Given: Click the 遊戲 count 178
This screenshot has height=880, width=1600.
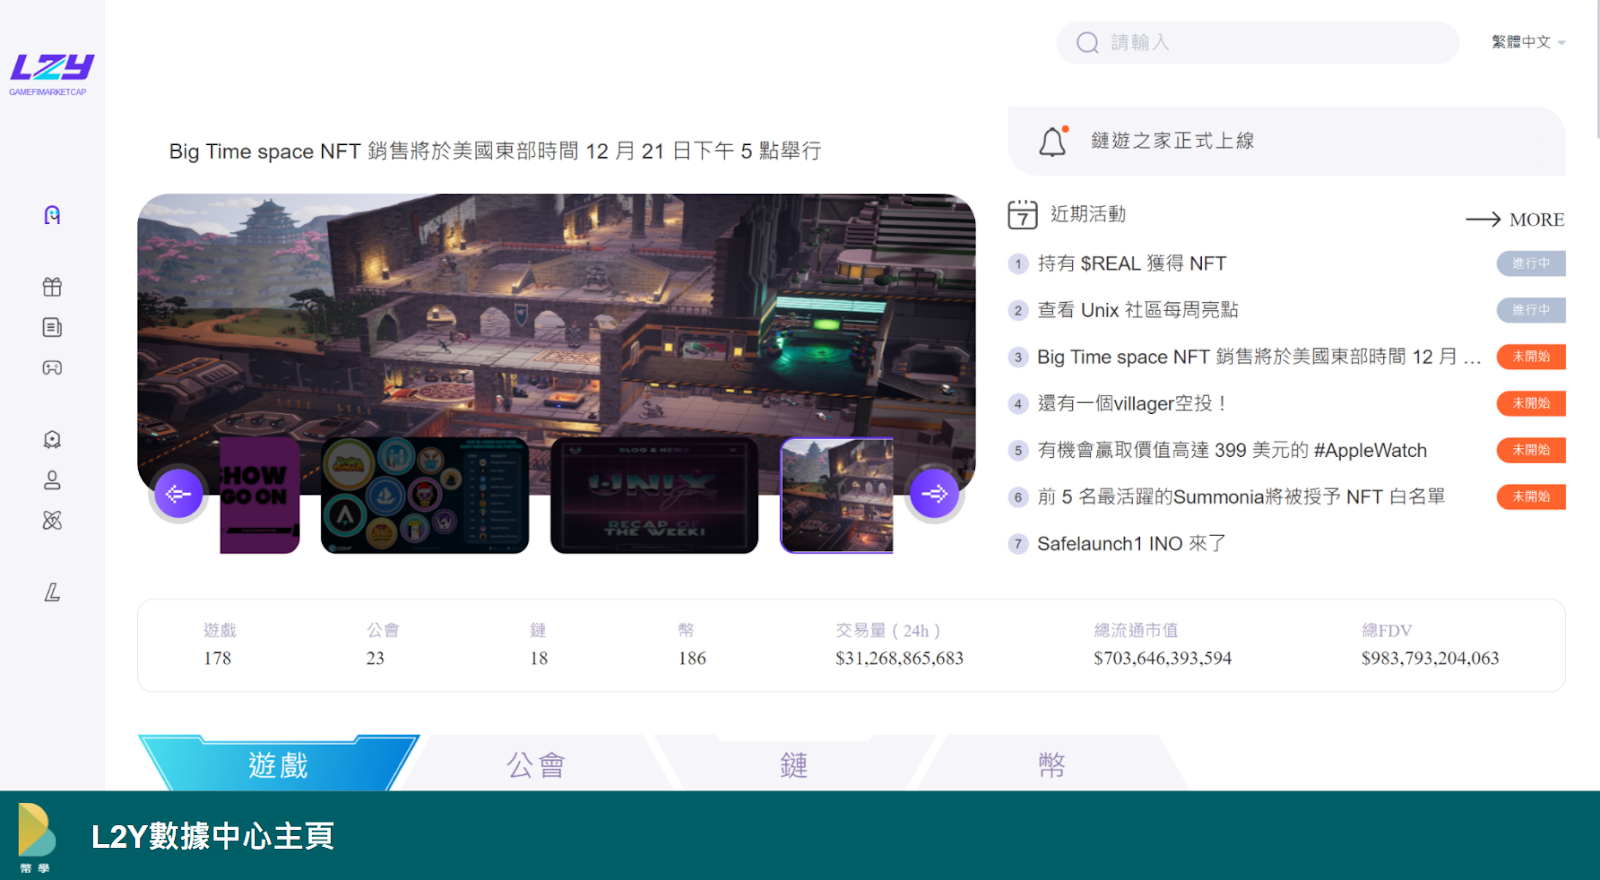Looking at the screenshot, I should coord(217,658).
